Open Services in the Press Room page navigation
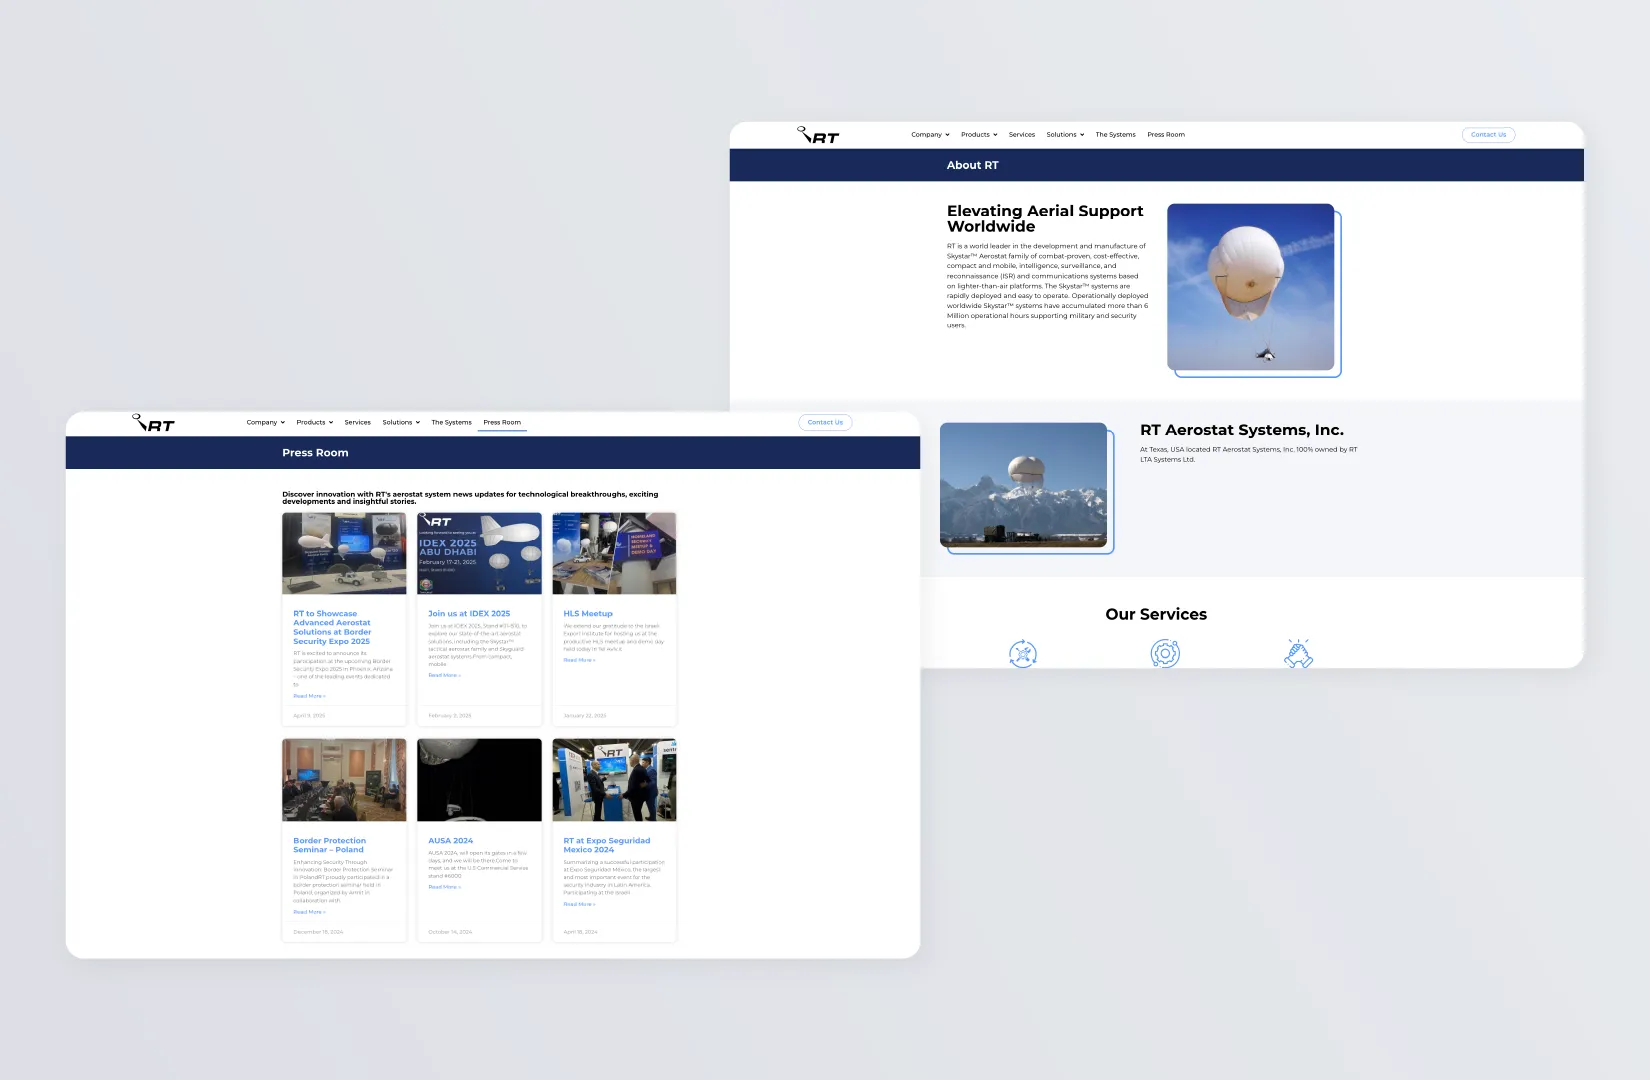The width and height of the screenshot is (1650, 1080). click(x=358, y=422)
